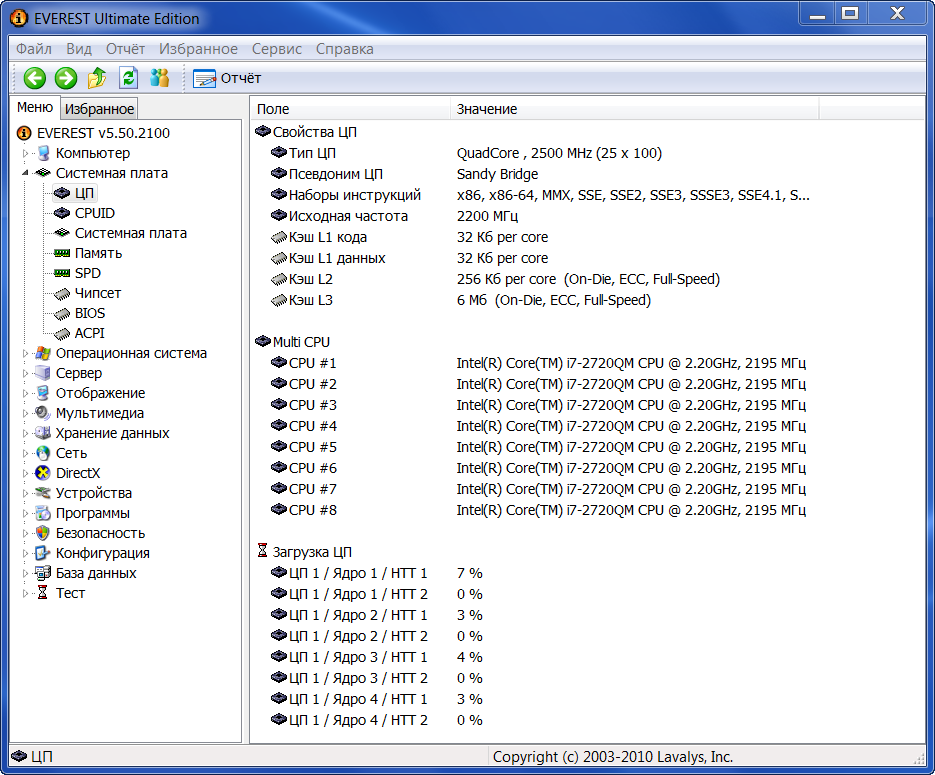The height and width of the screenshot is (775, 935).
Task: Open user management via people toolbar icon
Action: [160, 78]
